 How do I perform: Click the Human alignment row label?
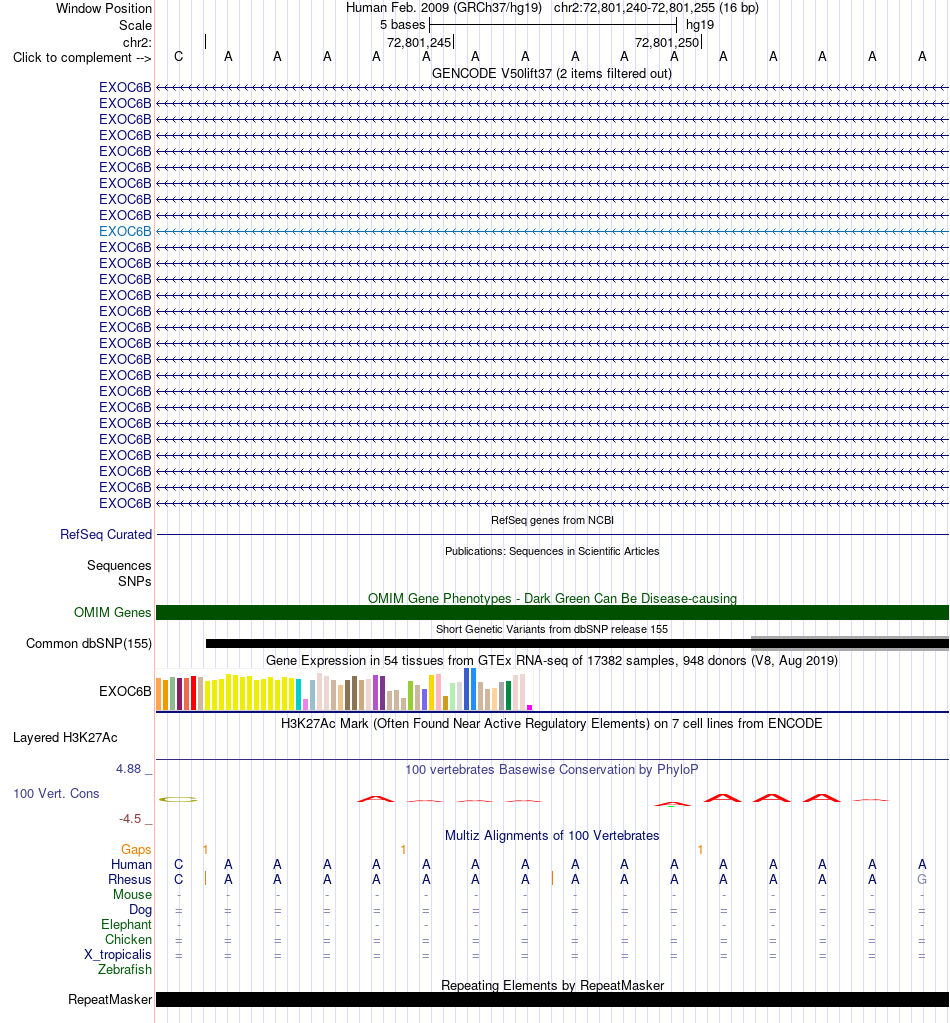(131, 864)
